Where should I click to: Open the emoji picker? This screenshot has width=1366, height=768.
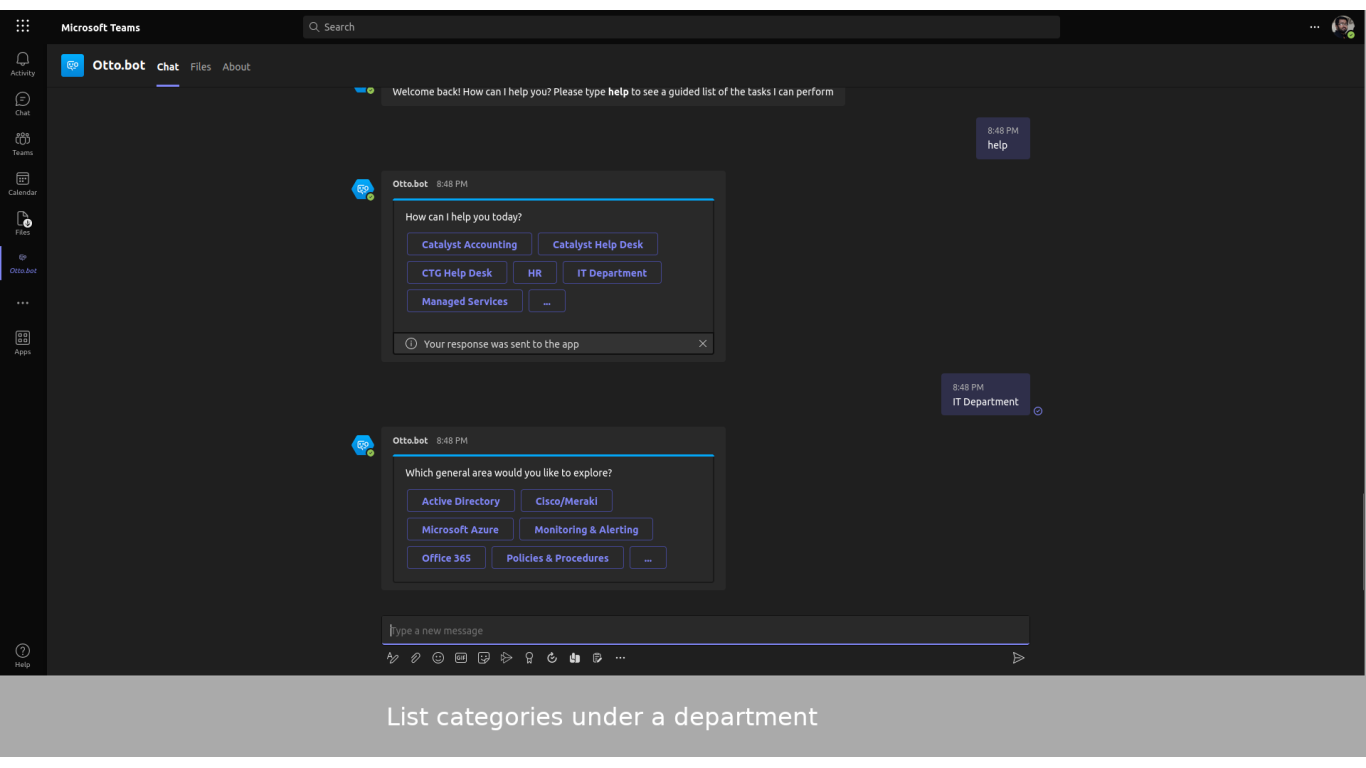click(438, 658)
